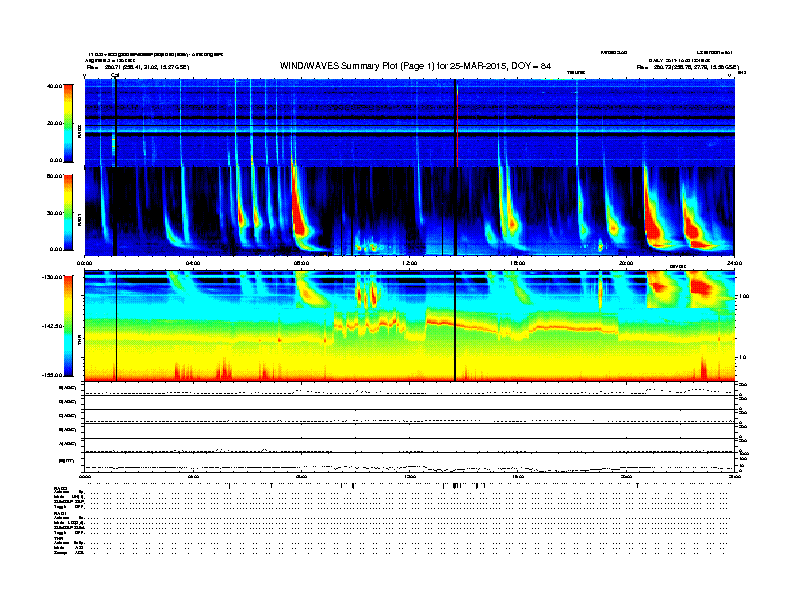Click the 20:00 tick label under RAD1 panel
This screenshot has height=612, width=792.
click(626, 263)
